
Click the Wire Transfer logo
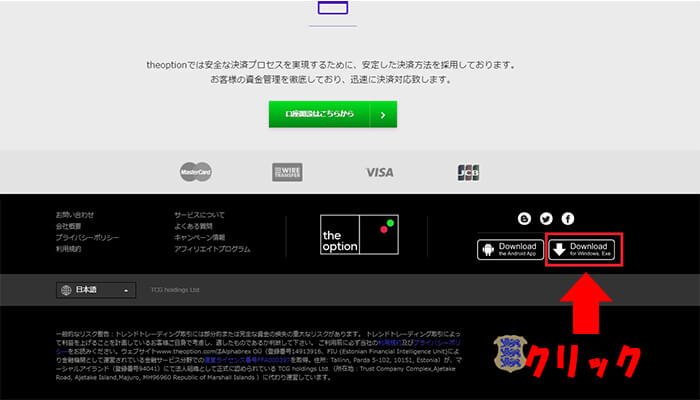288,172
